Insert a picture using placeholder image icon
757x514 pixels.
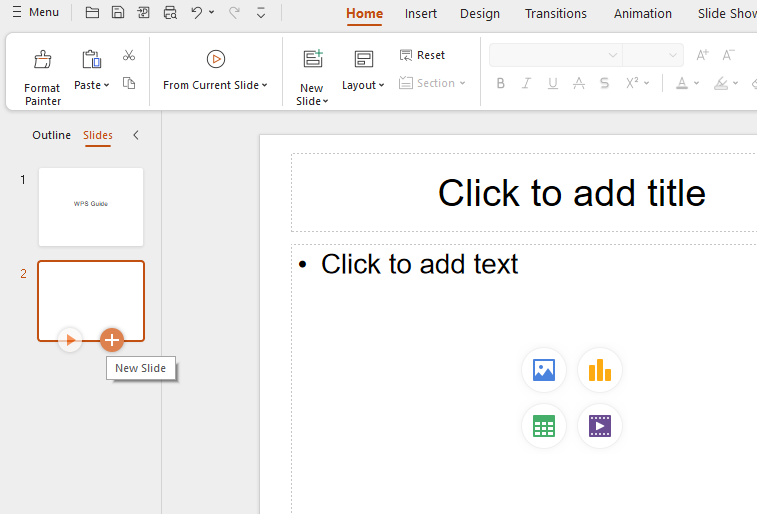pyautogui.click(x=544, y=371)
